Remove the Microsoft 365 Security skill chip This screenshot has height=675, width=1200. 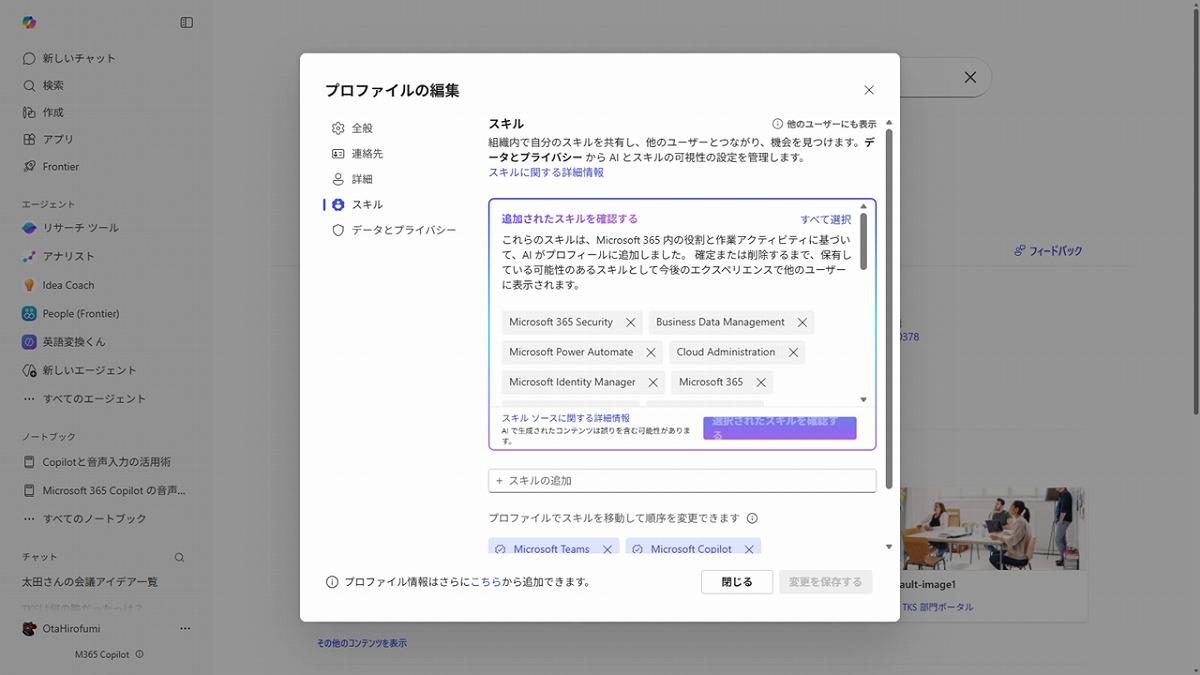tap(630, 323)
